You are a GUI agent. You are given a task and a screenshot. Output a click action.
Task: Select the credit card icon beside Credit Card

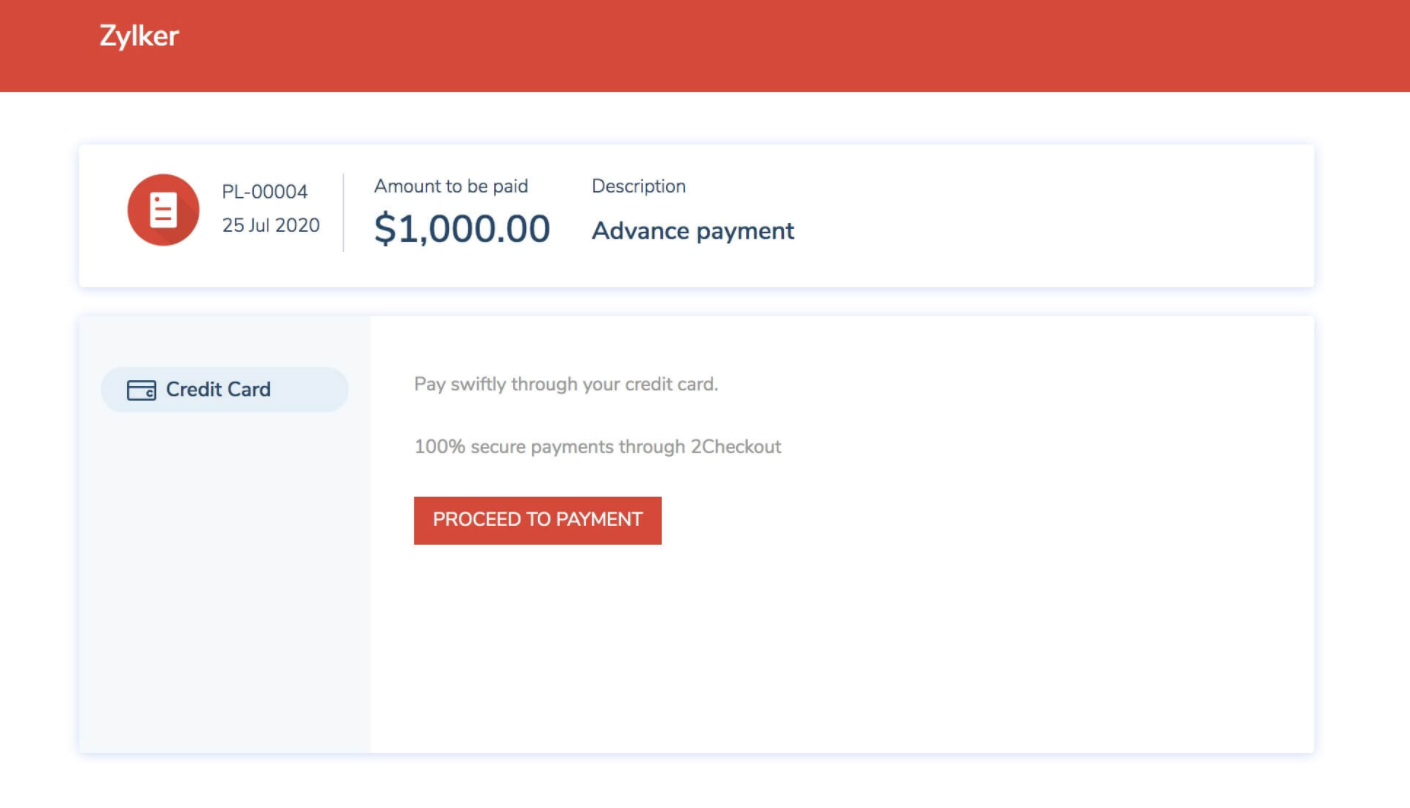[x=141, y=389]
